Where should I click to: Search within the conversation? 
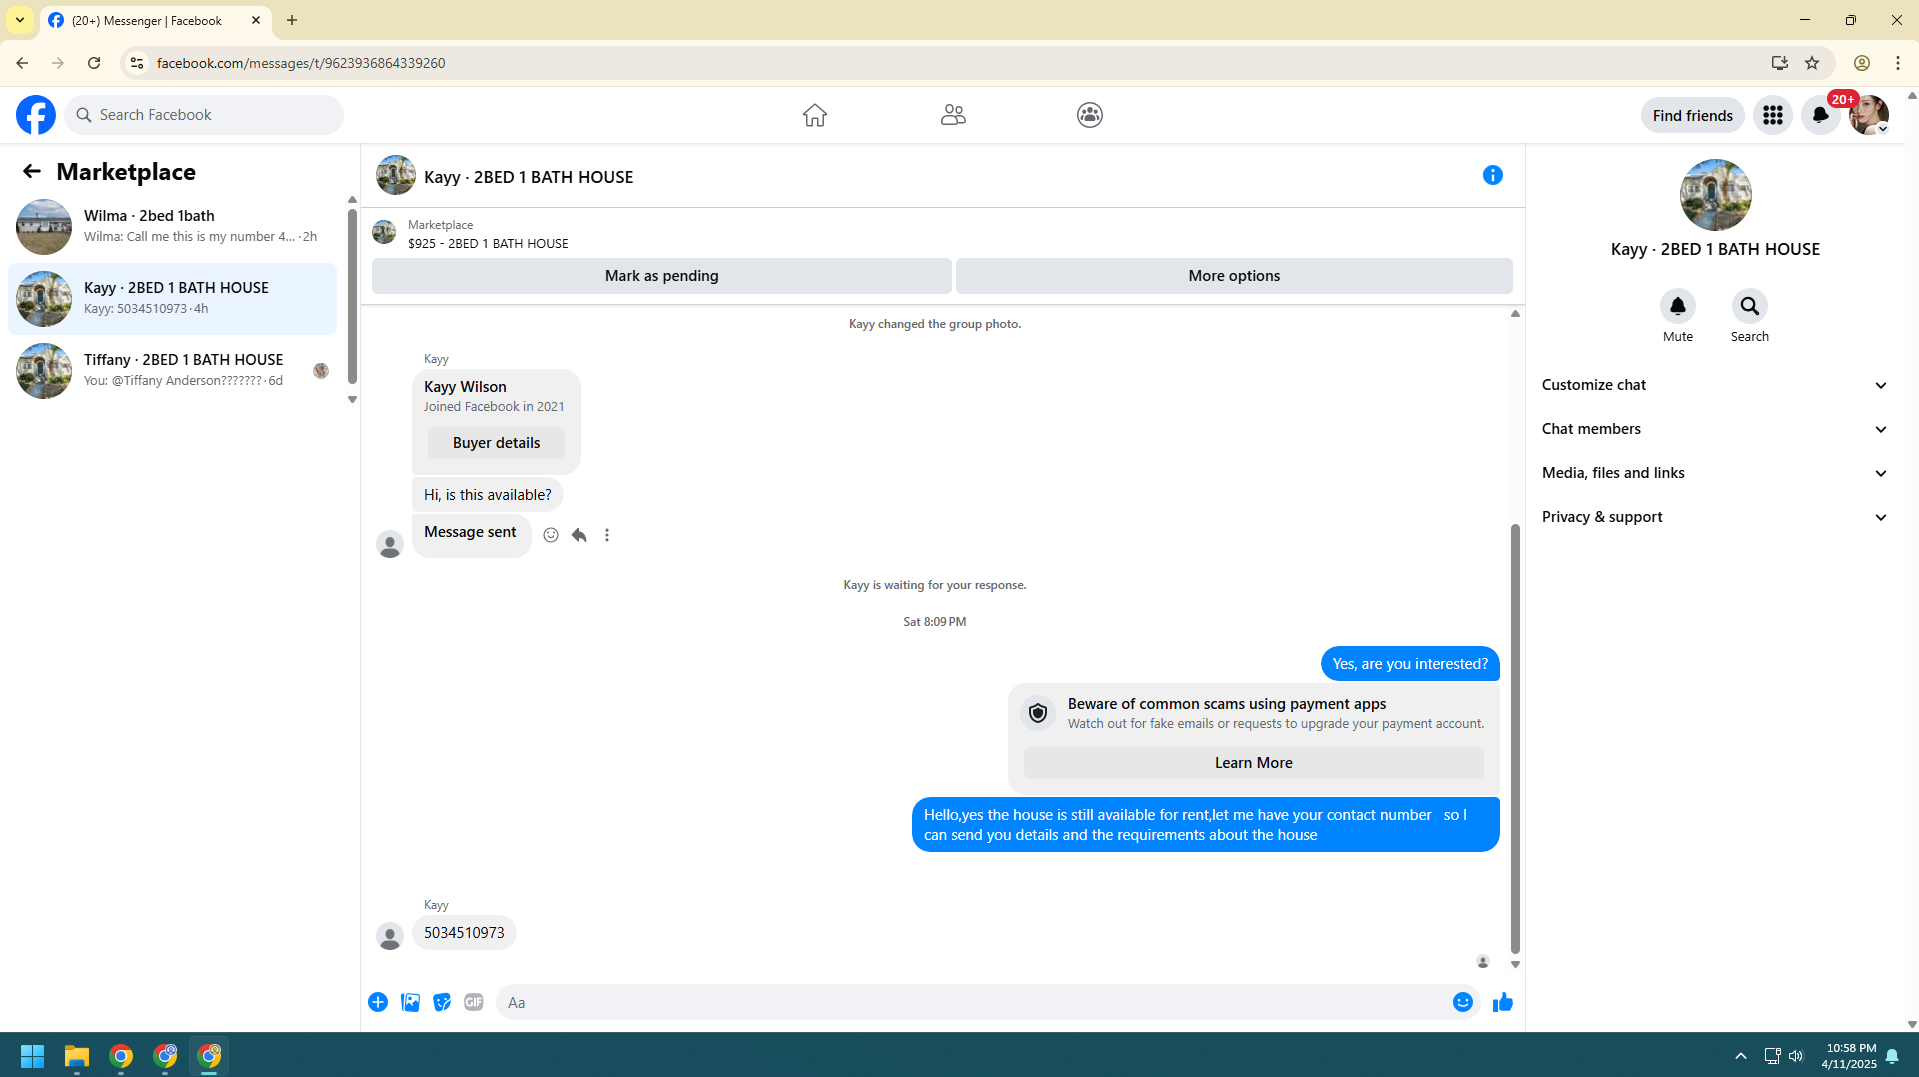(1750, 306)
